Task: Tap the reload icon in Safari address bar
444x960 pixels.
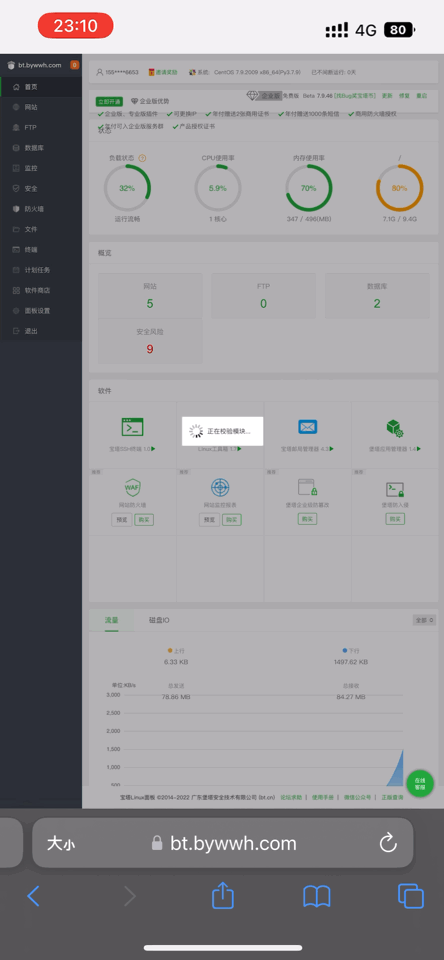Action: click(x=388, y=843)
